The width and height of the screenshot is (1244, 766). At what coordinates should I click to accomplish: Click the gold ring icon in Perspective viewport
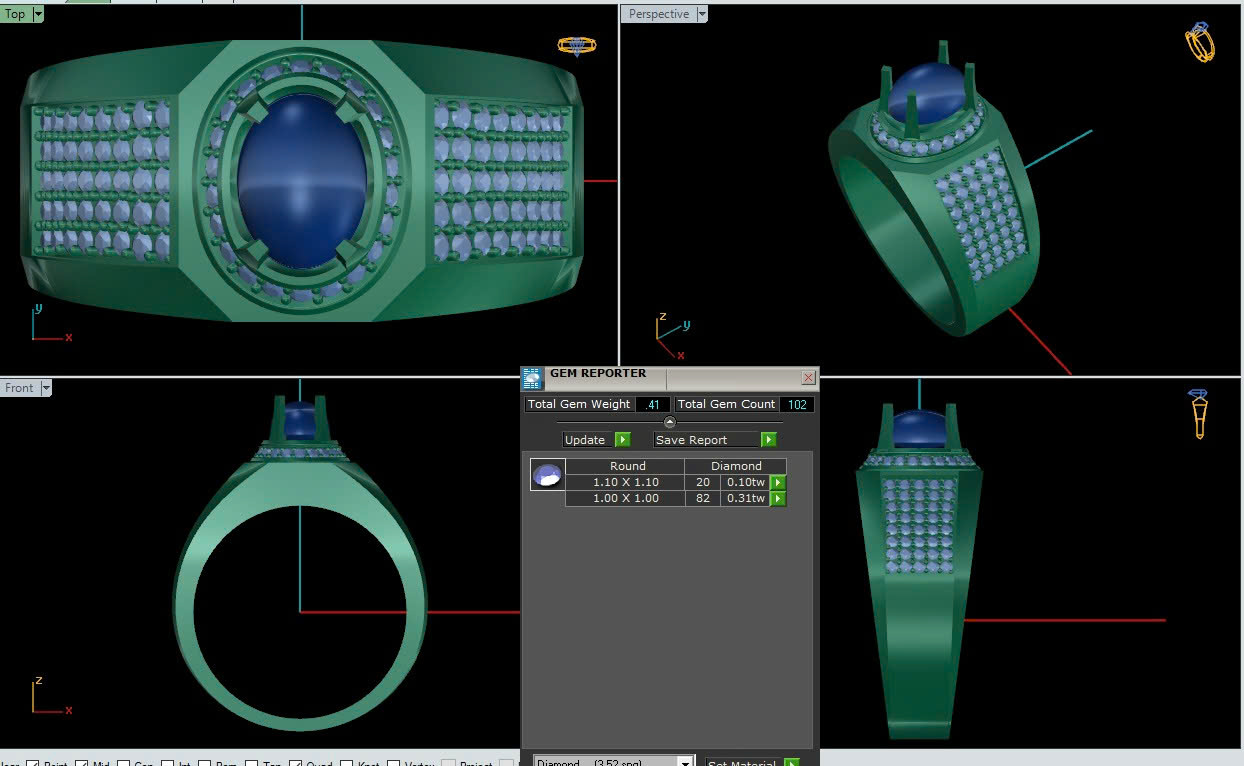click(1199, 41)
